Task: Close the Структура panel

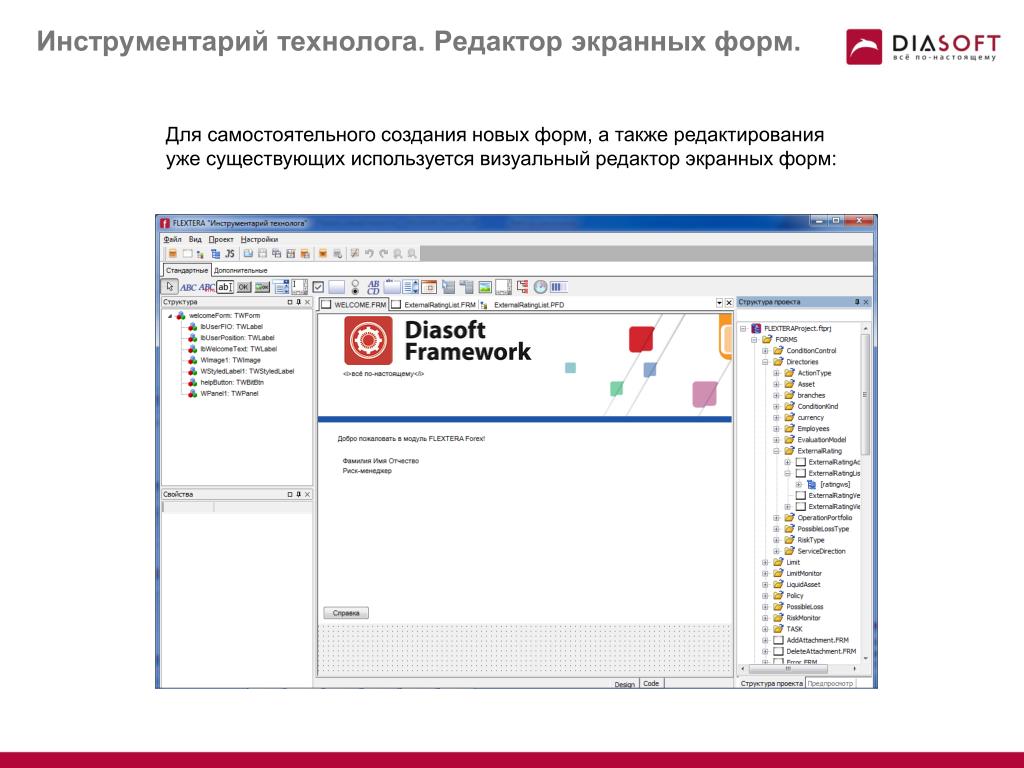Action: pyautogui.click(x=308, y=302)
